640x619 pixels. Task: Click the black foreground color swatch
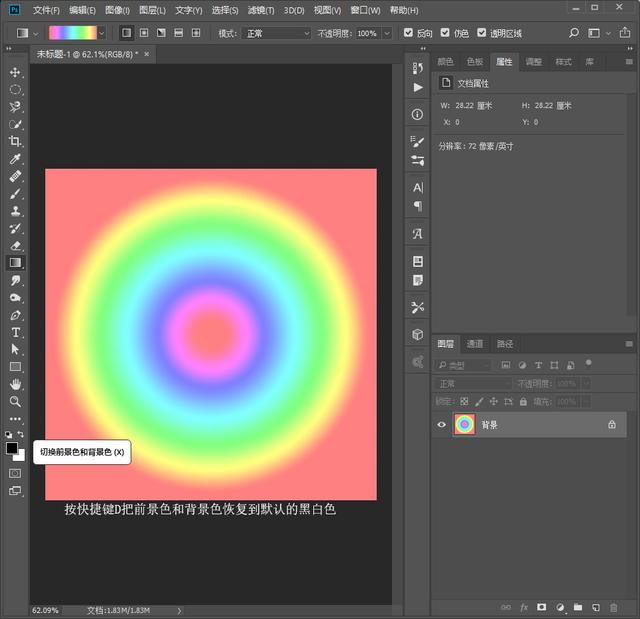coord(11,448)
